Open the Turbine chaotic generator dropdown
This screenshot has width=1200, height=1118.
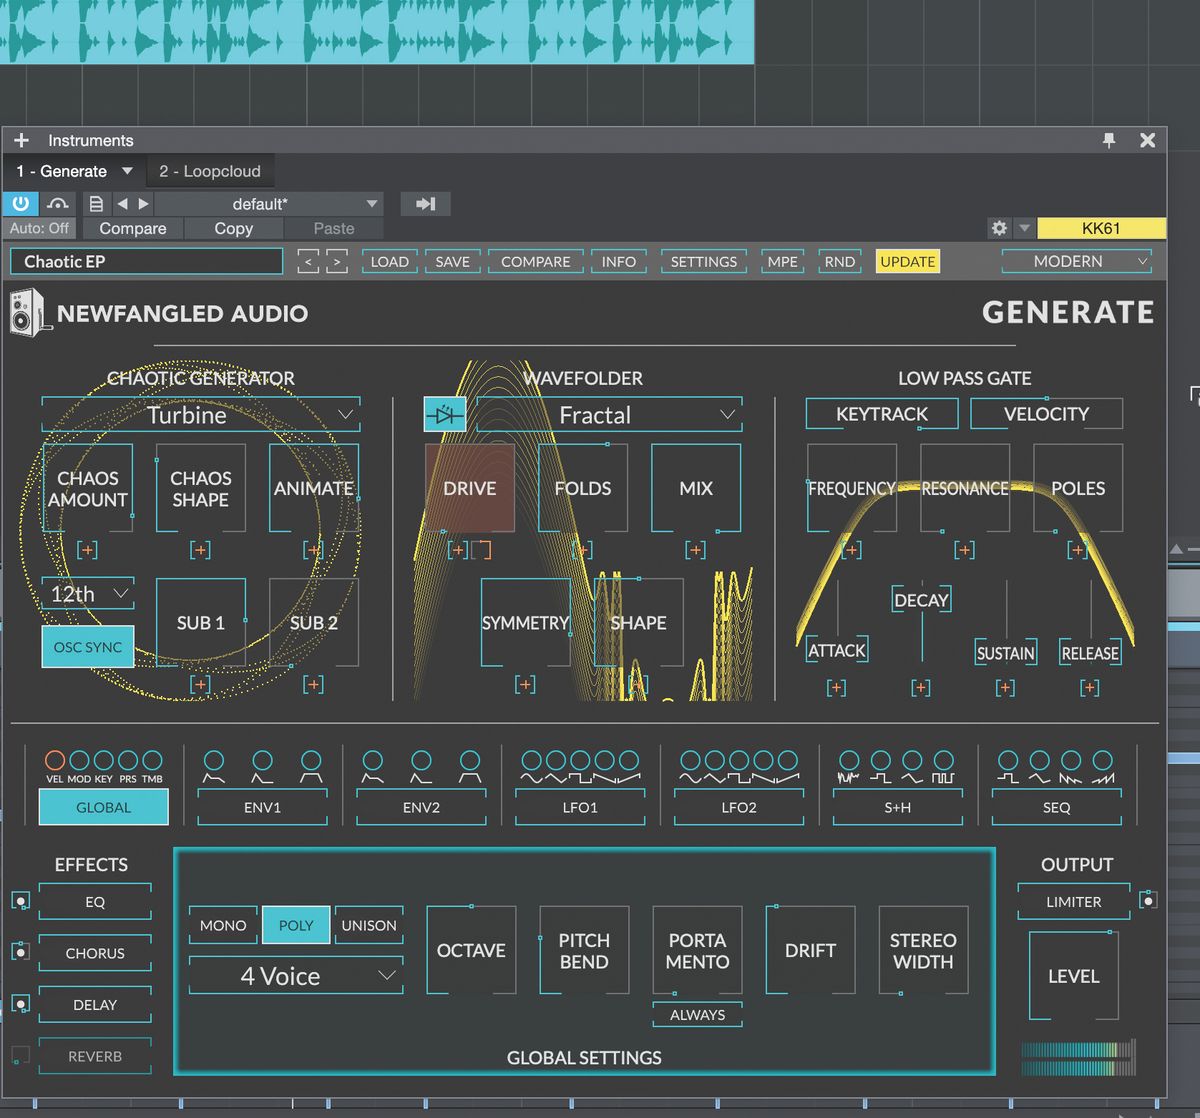click(200, 414)
